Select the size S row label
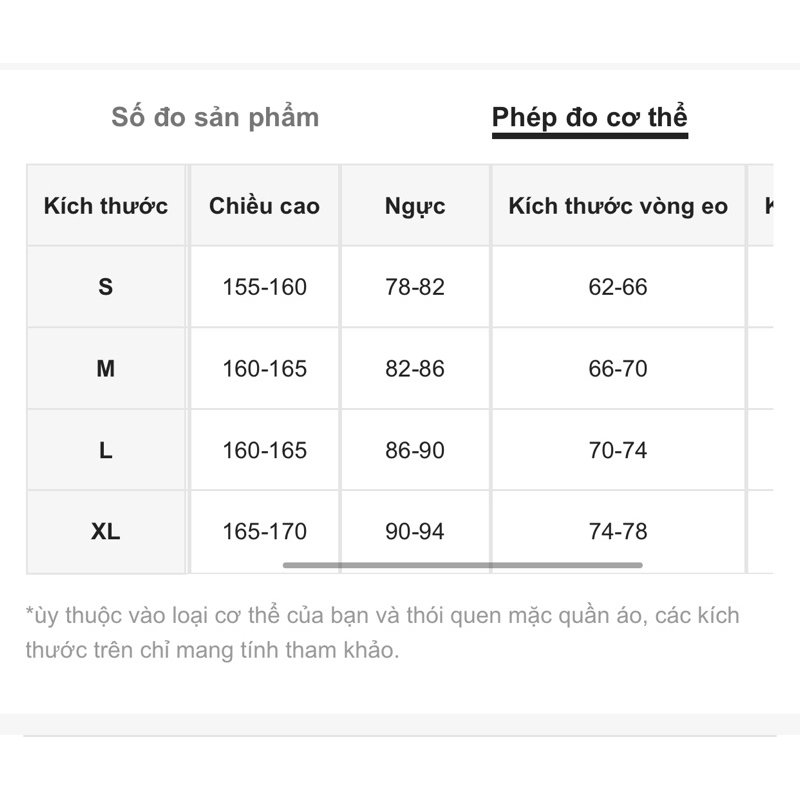 click(106, 287)
